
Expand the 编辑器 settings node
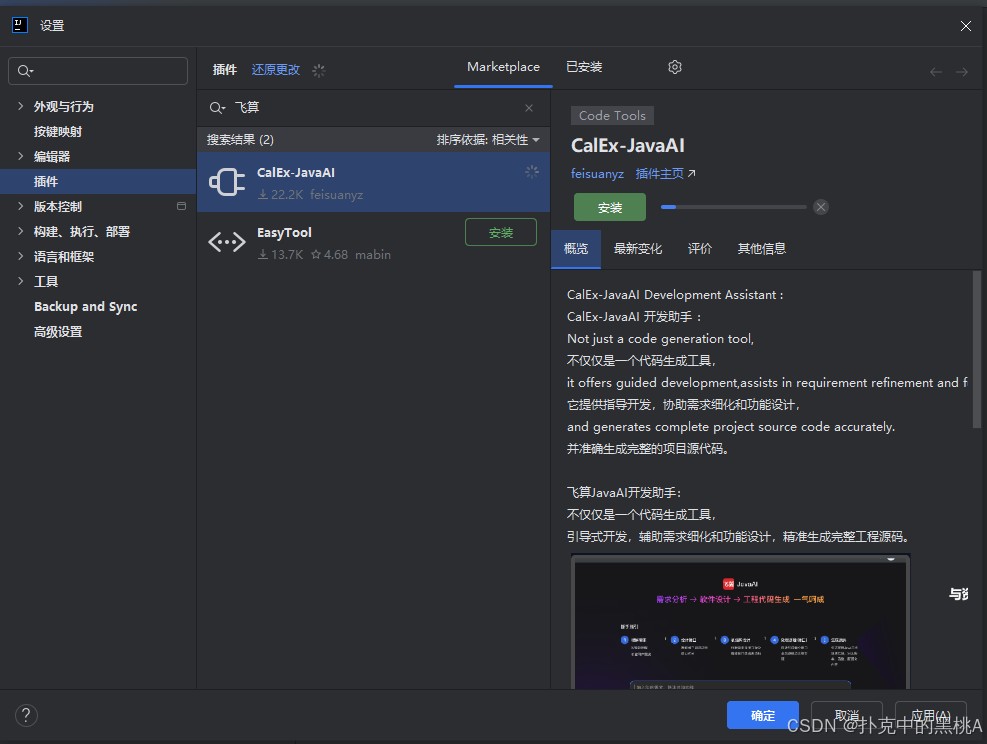coord(21,156)
